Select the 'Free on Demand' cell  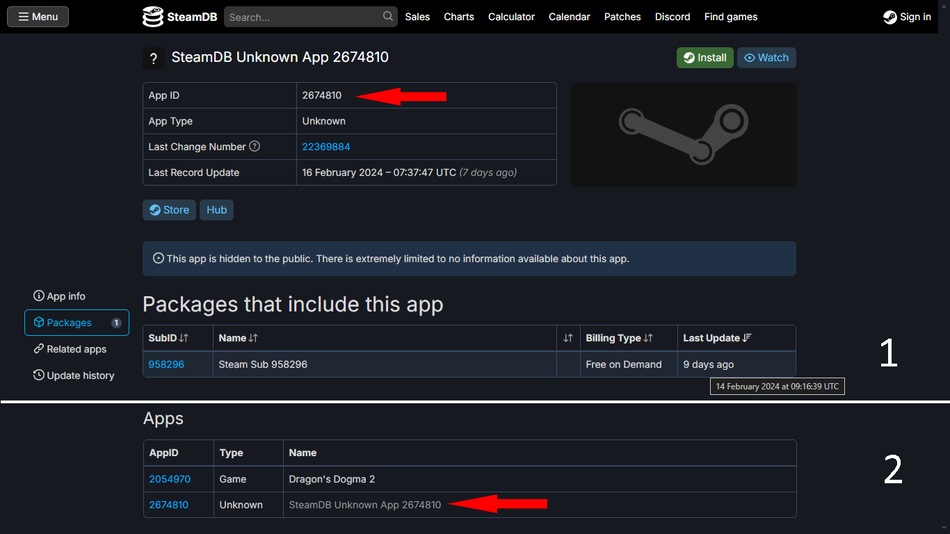(x=628, y=364)
